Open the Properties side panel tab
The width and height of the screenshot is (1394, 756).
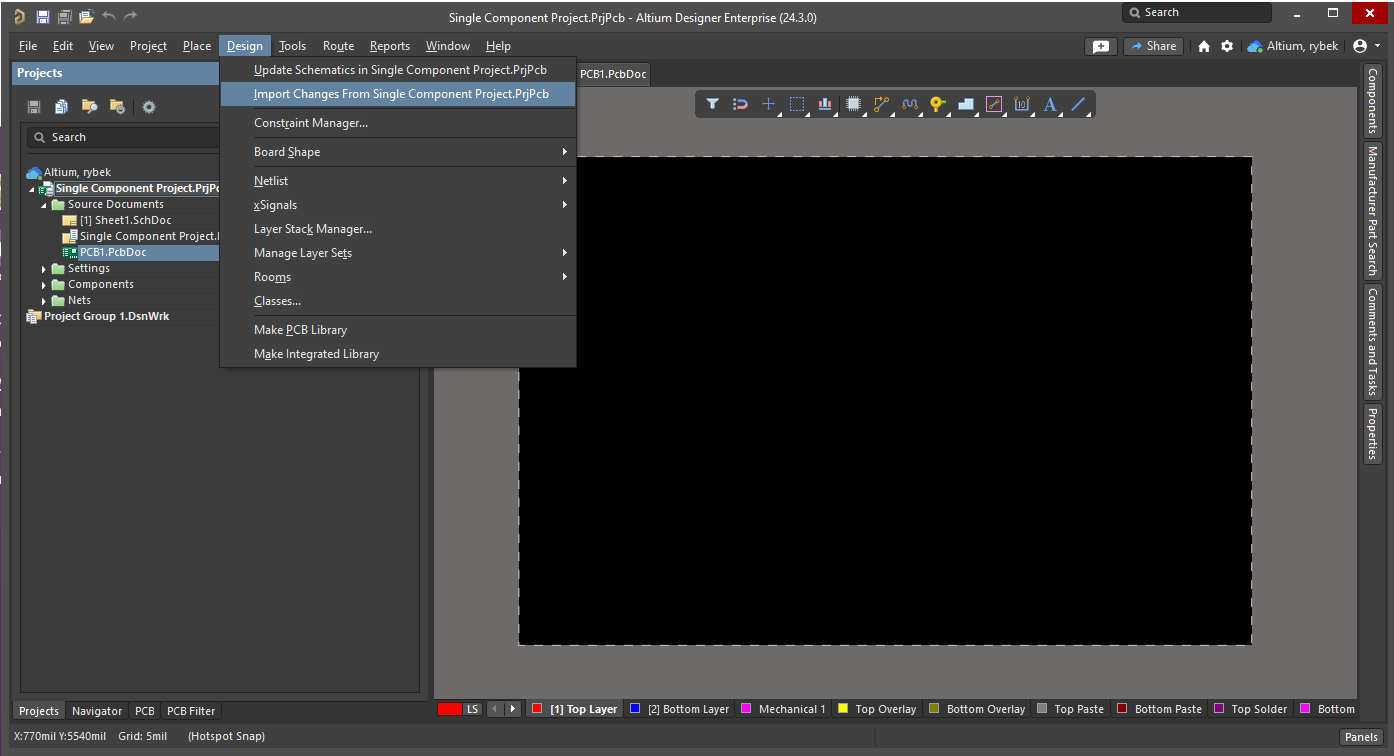point(1373,434)
